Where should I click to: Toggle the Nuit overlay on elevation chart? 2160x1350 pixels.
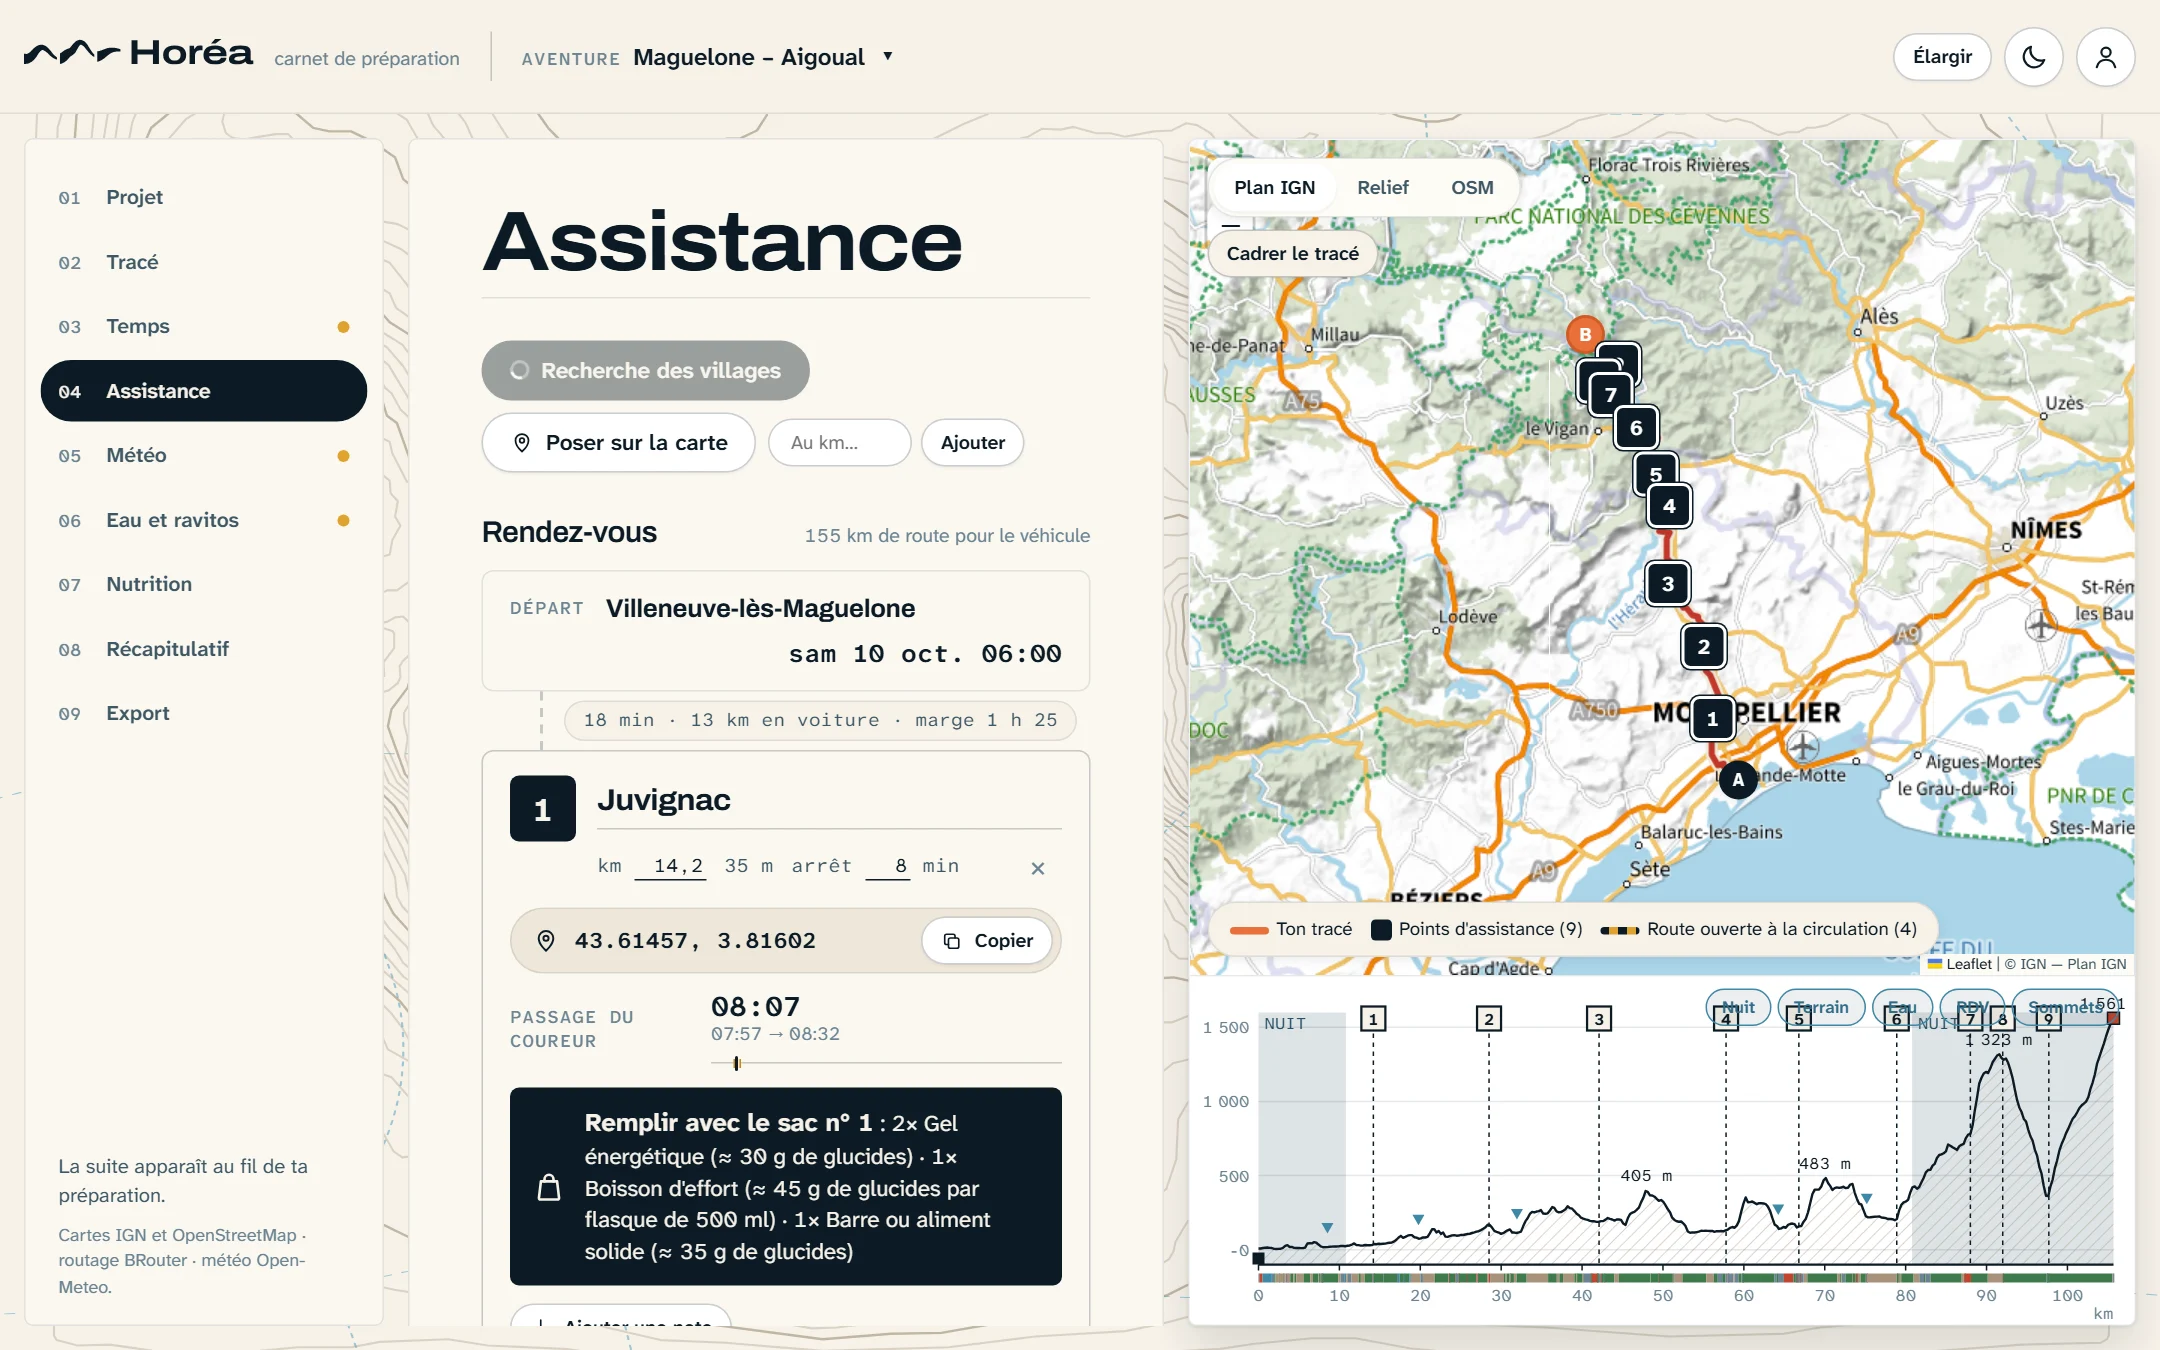tap(1738, 1007)
